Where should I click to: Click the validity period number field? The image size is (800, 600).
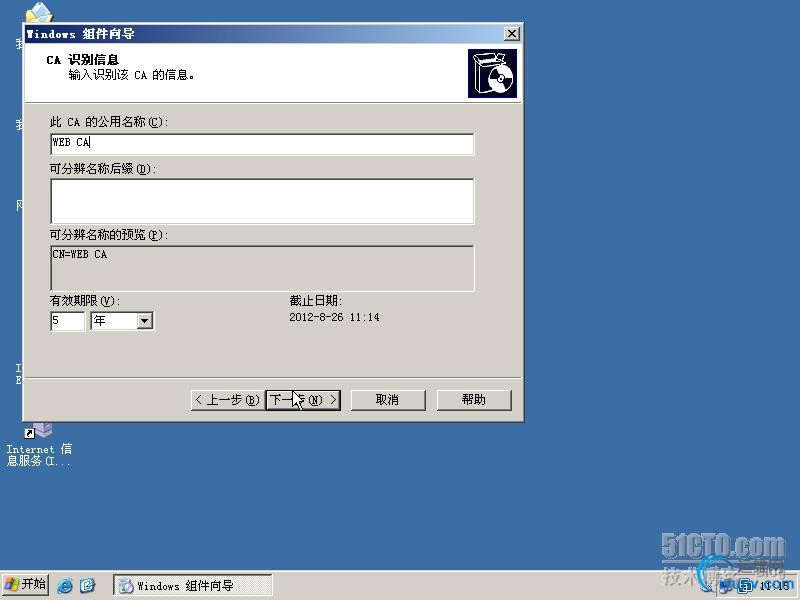pyautogui.click(x=67, y=321)
